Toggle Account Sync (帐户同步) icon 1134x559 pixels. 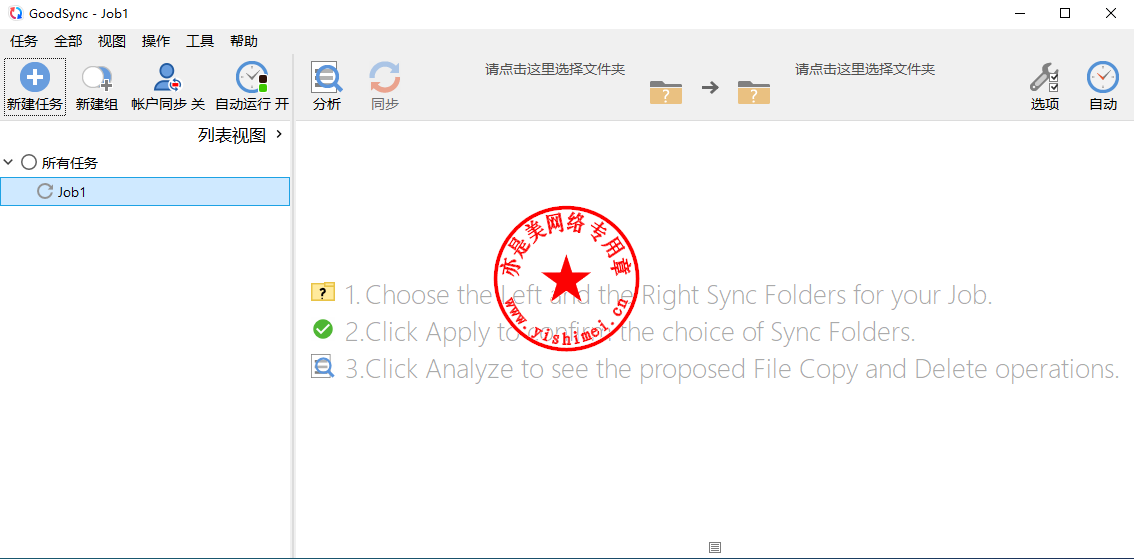168,77
